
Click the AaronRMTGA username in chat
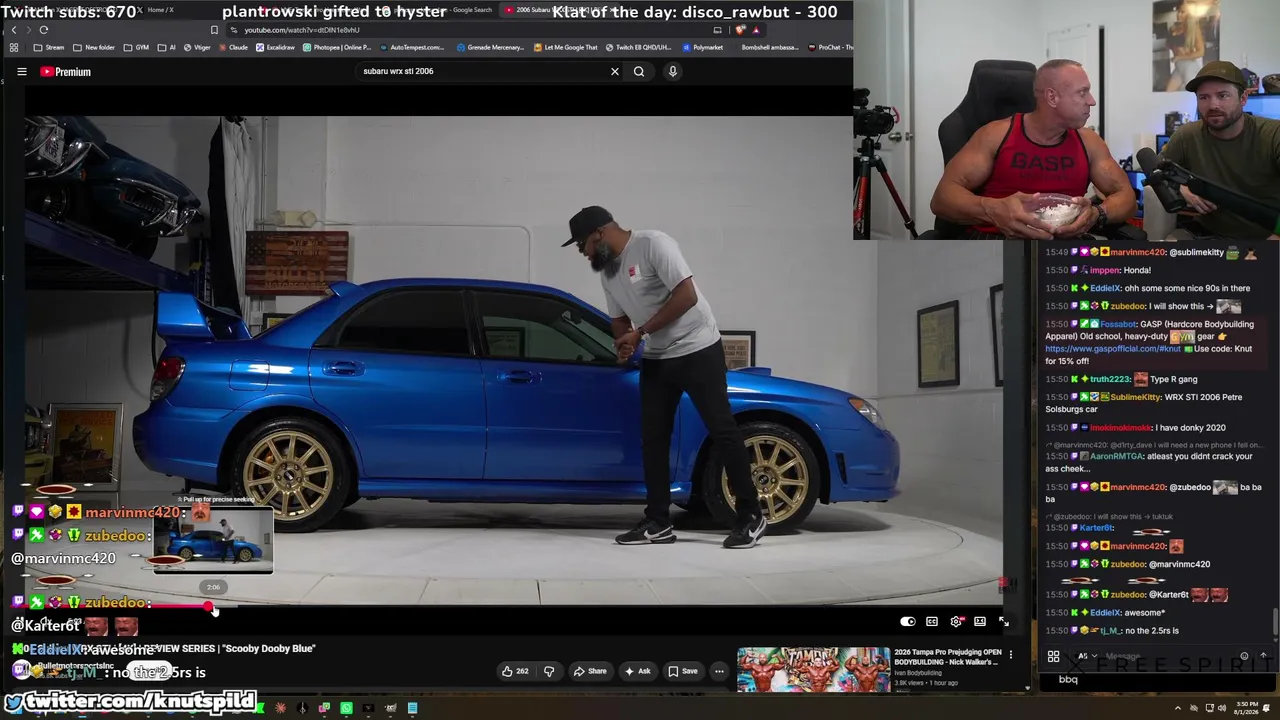(x=1115, y=456)
